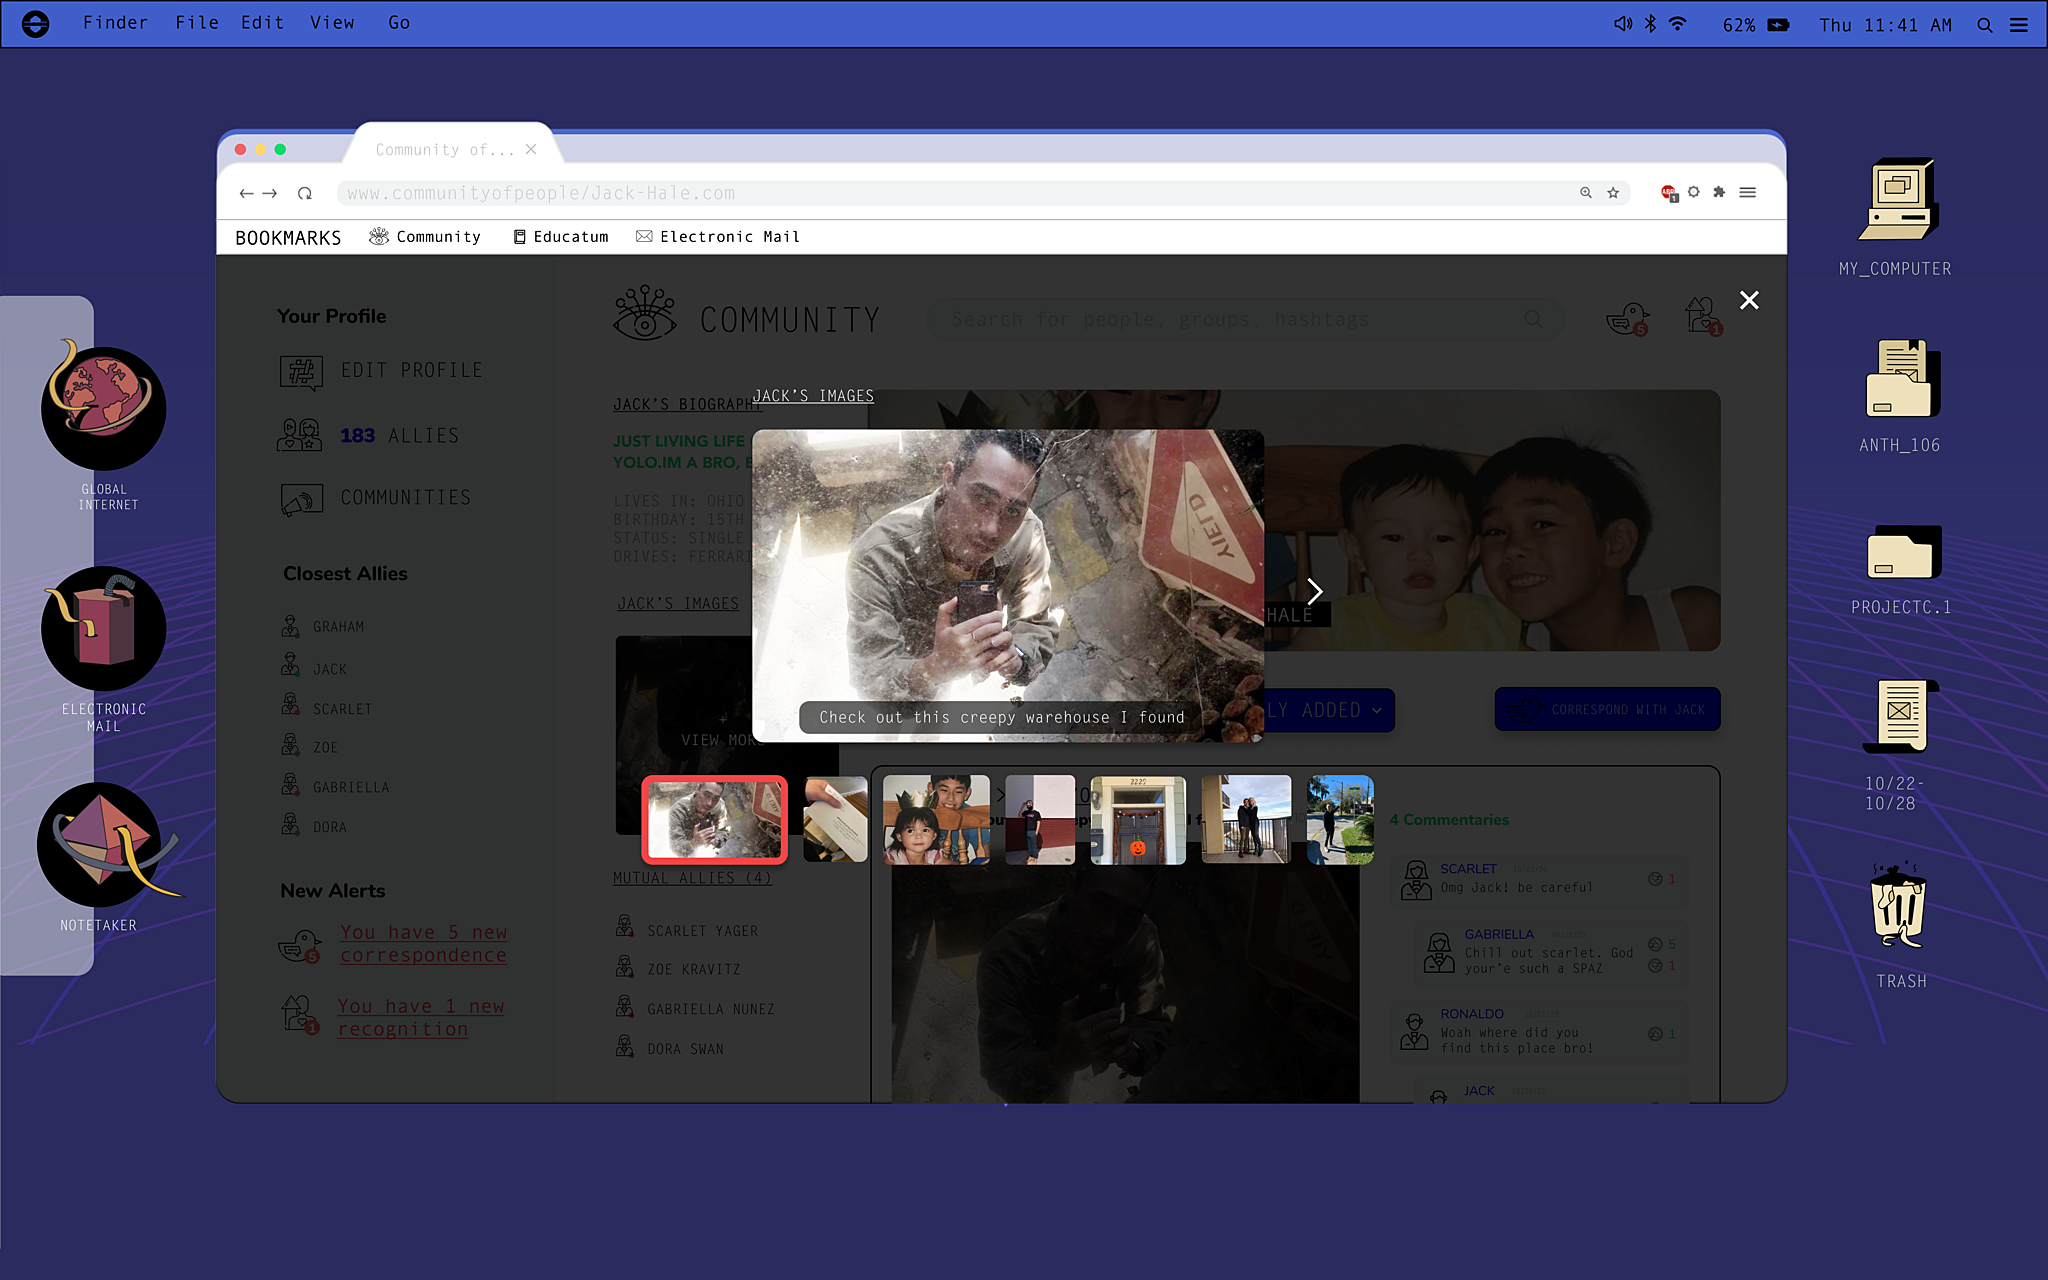
Task: Select the couple on balcony thumbnail
Action: [1246, 819]
